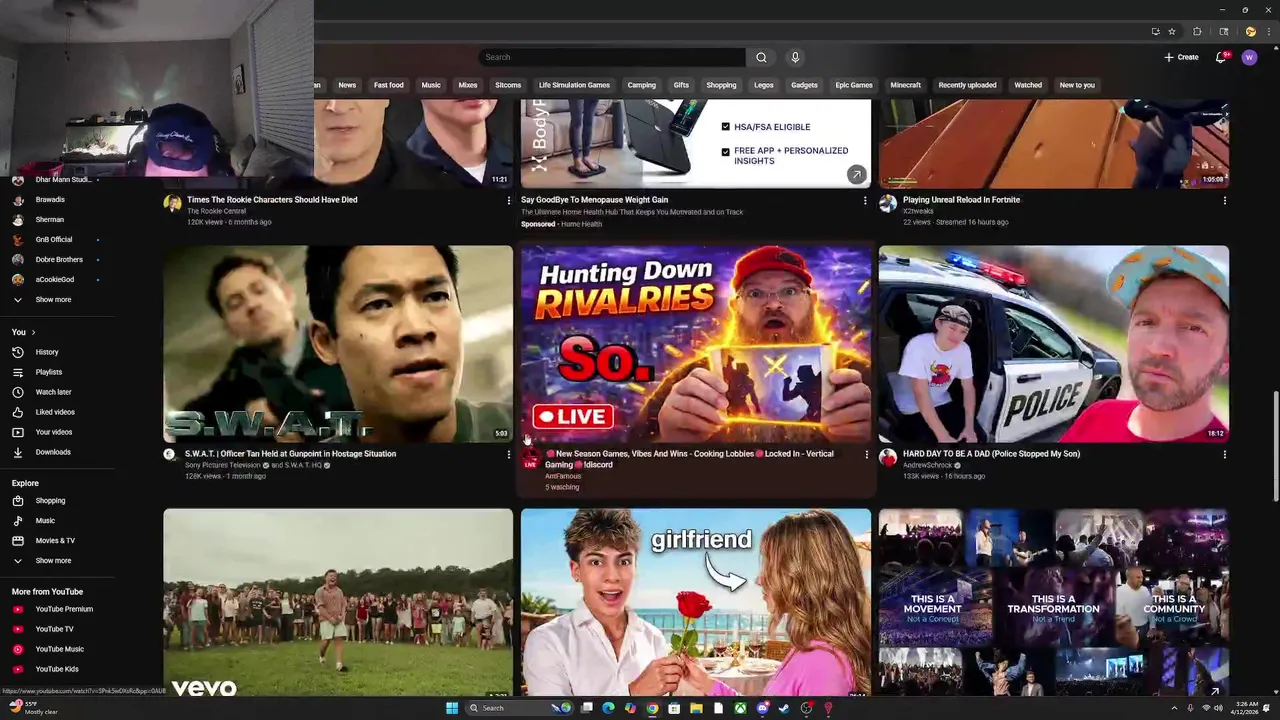Select the News filter chip
1280x720 pixels.
(347, 85)
